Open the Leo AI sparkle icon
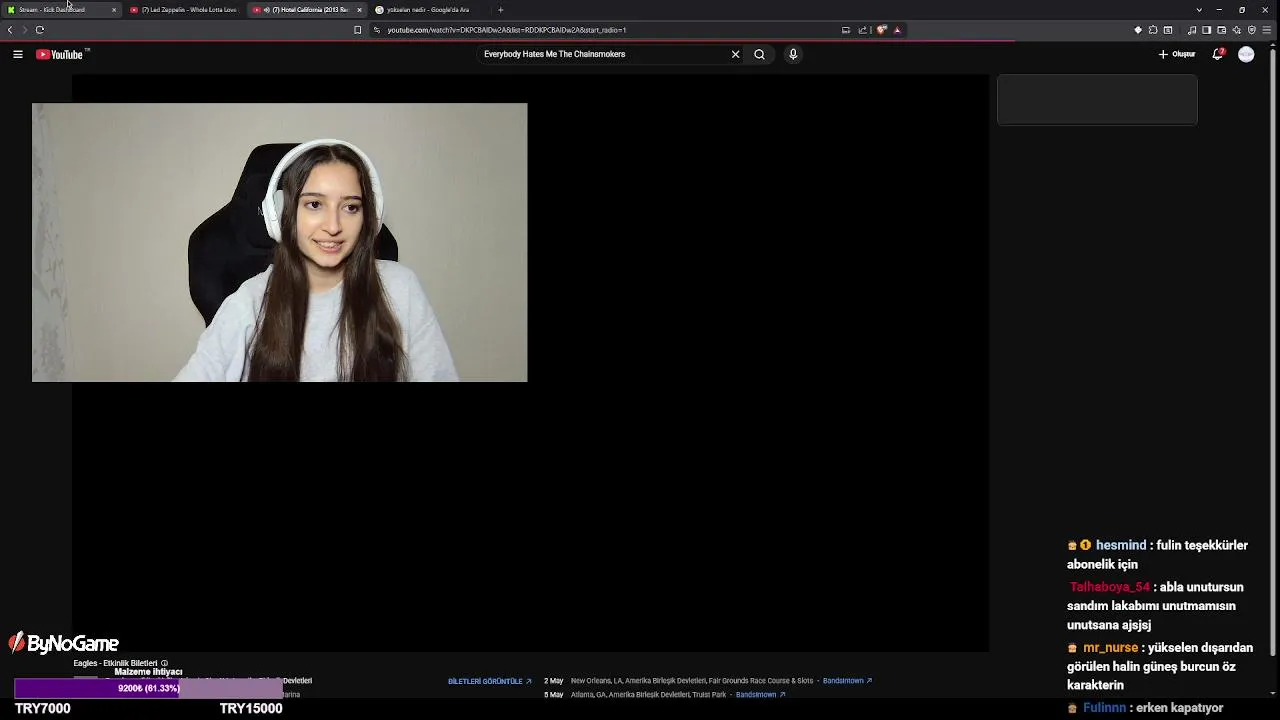 tap(1237, 30)
